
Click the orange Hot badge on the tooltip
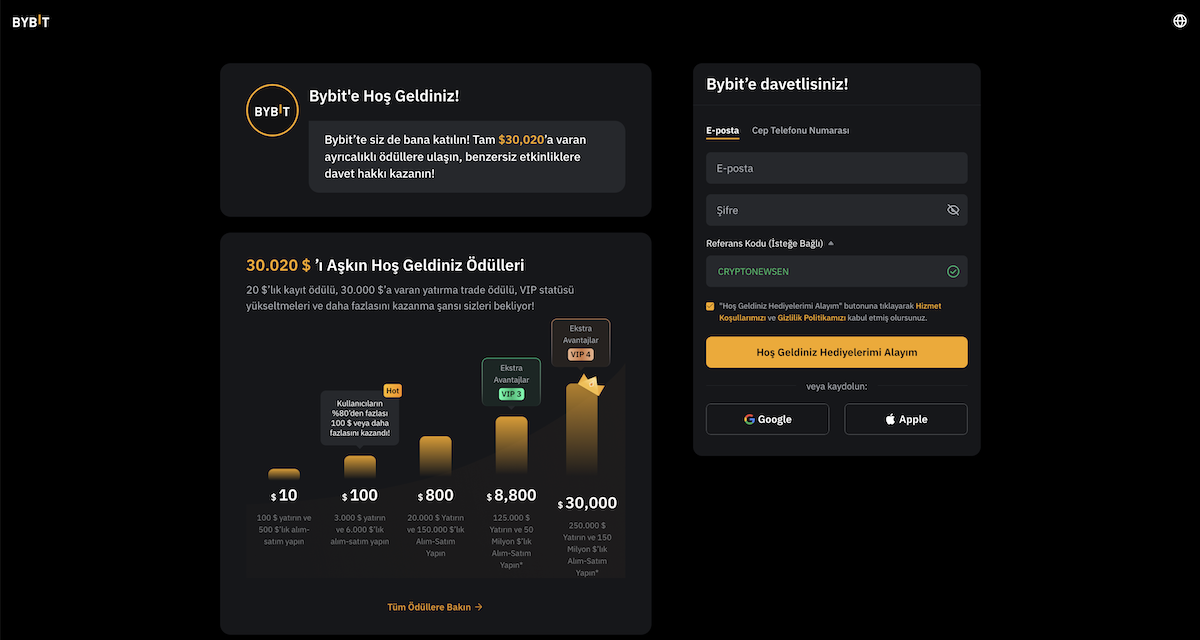(392, 390)
